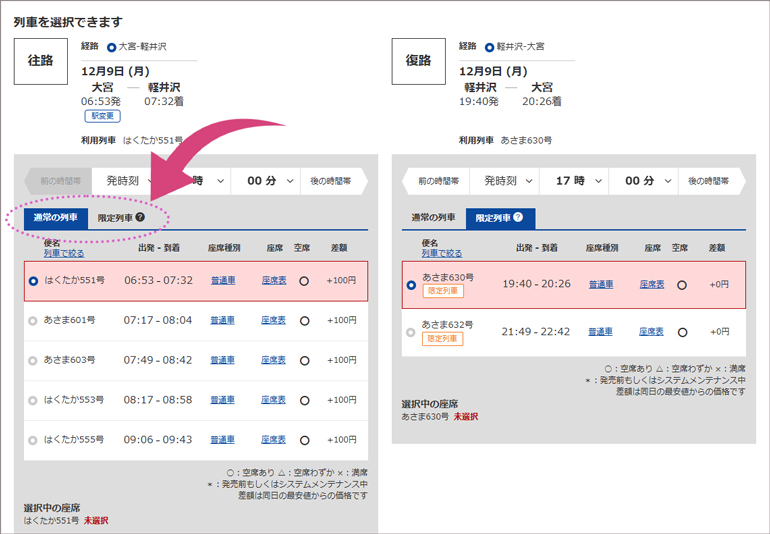
Task: Open 座席表 link for あさま632号
Action: 651,332
